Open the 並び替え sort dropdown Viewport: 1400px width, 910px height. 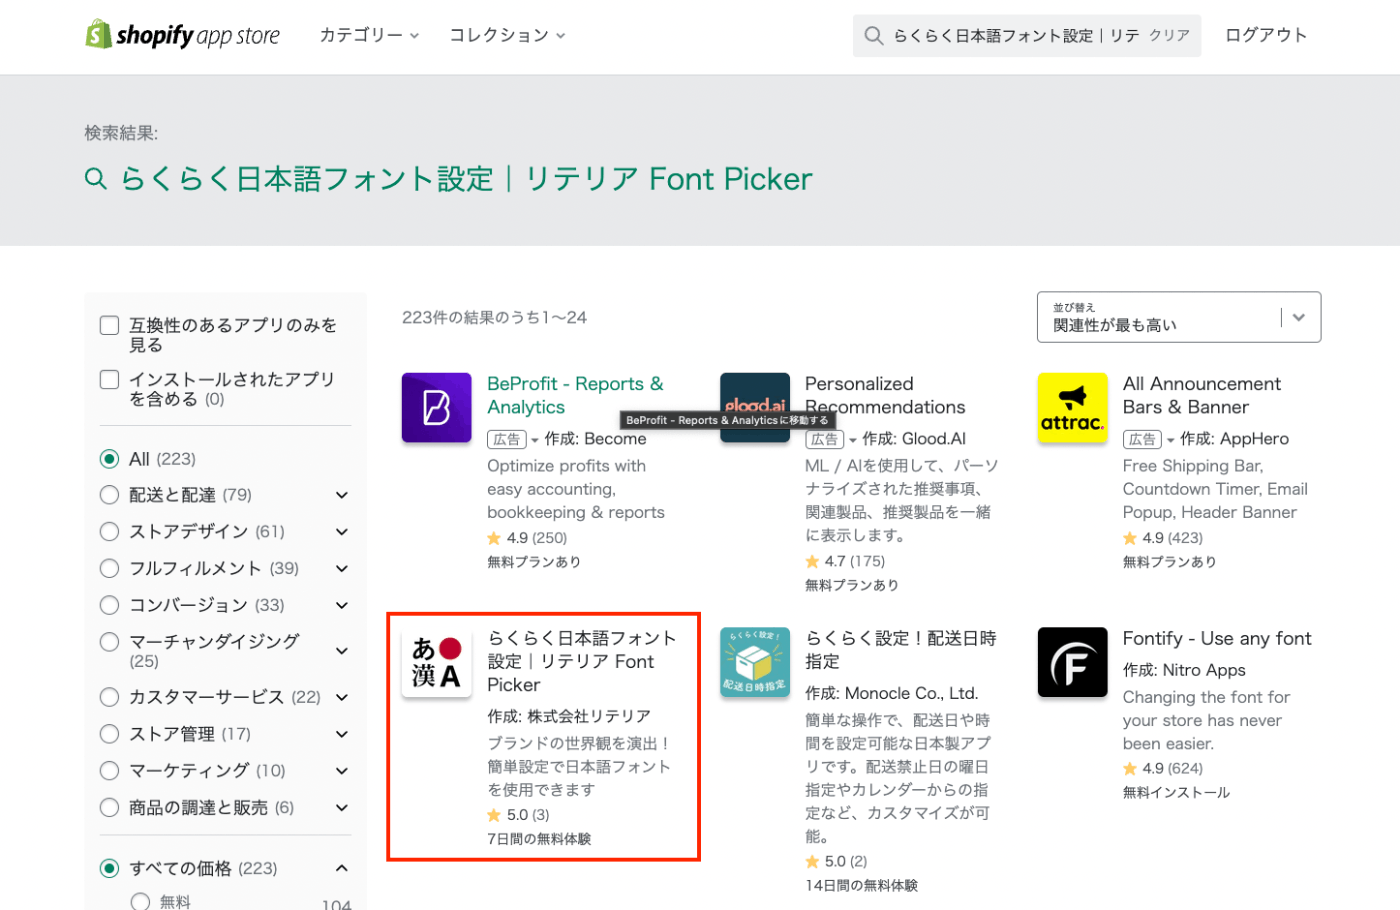click(1179, 317)
